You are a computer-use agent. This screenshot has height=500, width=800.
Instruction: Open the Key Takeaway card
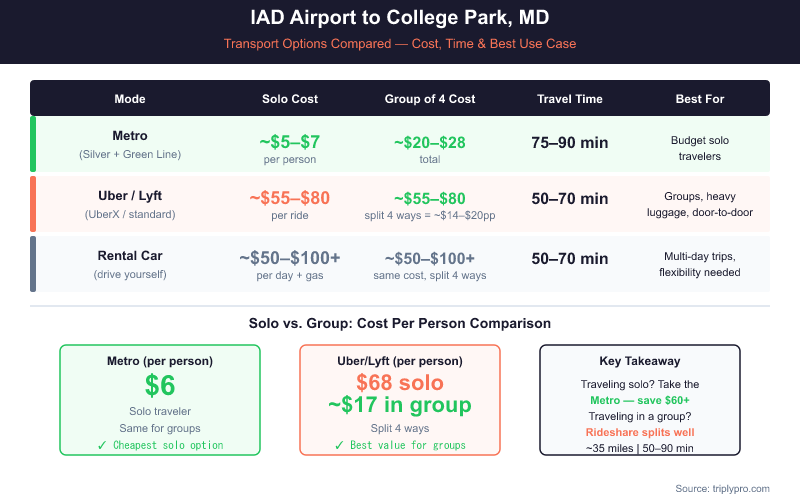[640, 399]
